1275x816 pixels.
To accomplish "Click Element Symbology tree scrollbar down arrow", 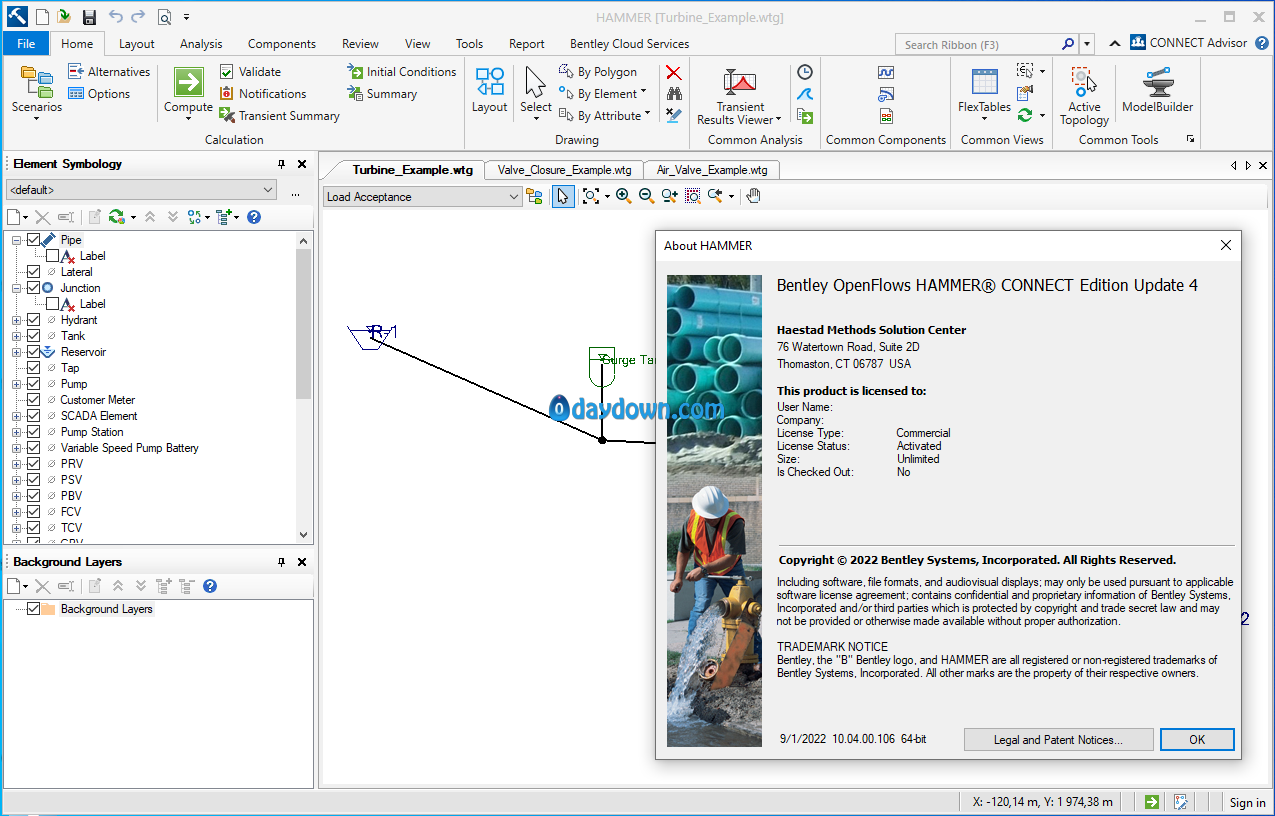I will tap(304, 536).
